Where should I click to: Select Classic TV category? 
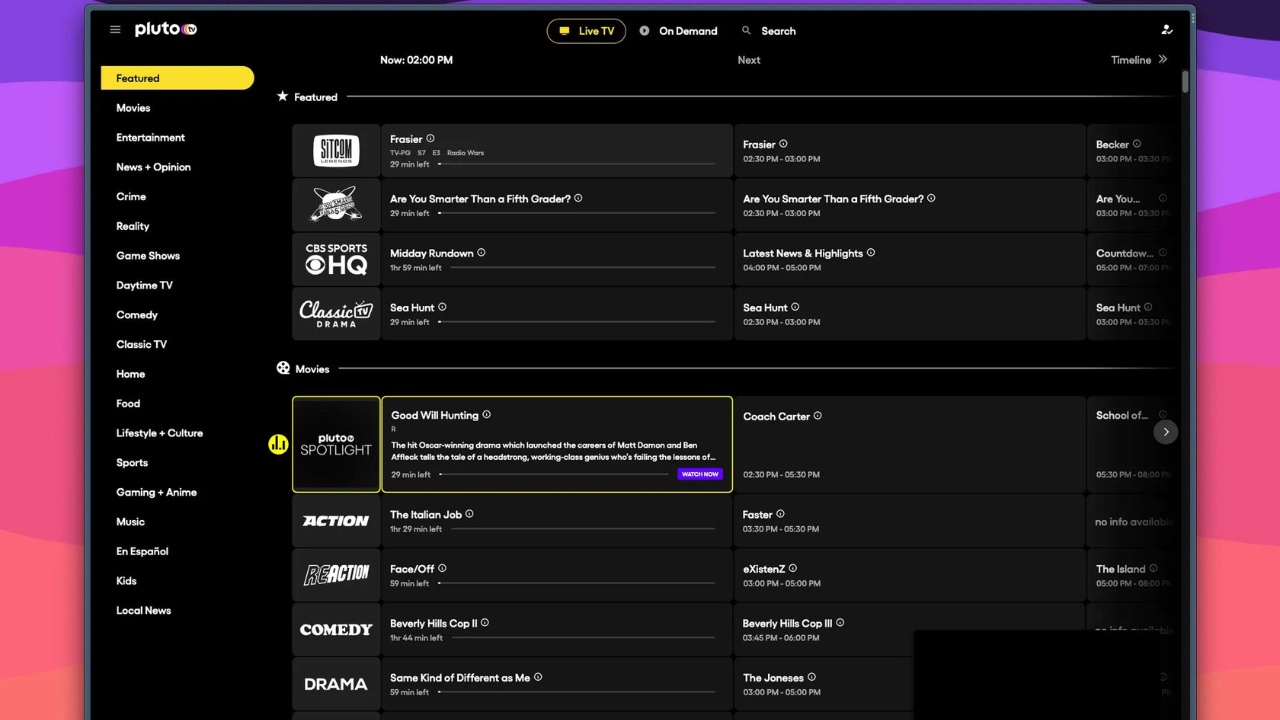tap(141, 344)
